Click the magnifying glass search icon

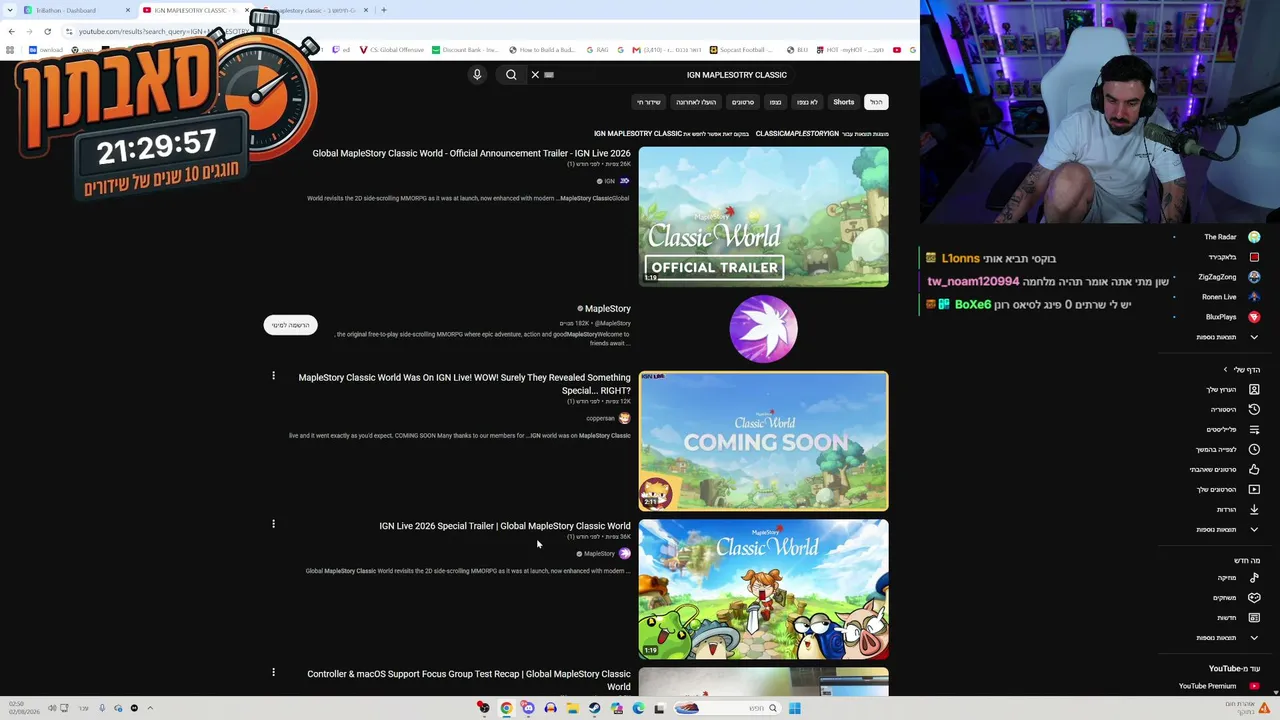click(x=511, y=75)
